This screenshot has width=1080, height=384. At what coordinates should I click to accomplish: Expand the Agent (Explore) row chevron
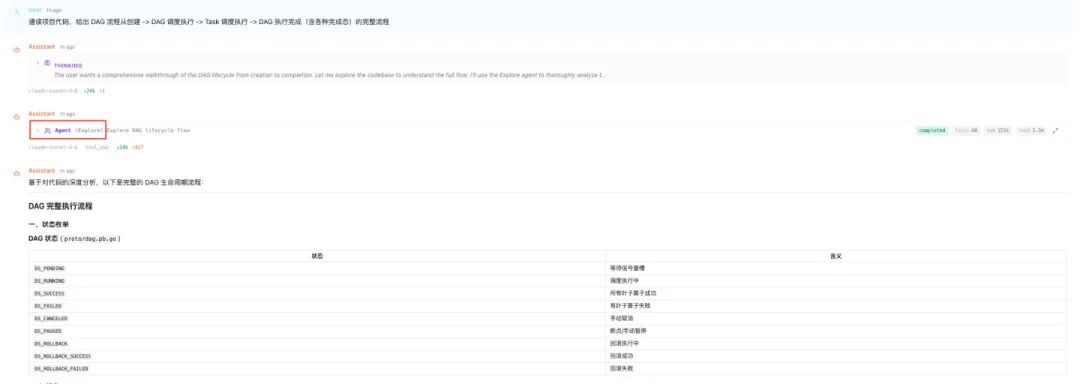37,130
